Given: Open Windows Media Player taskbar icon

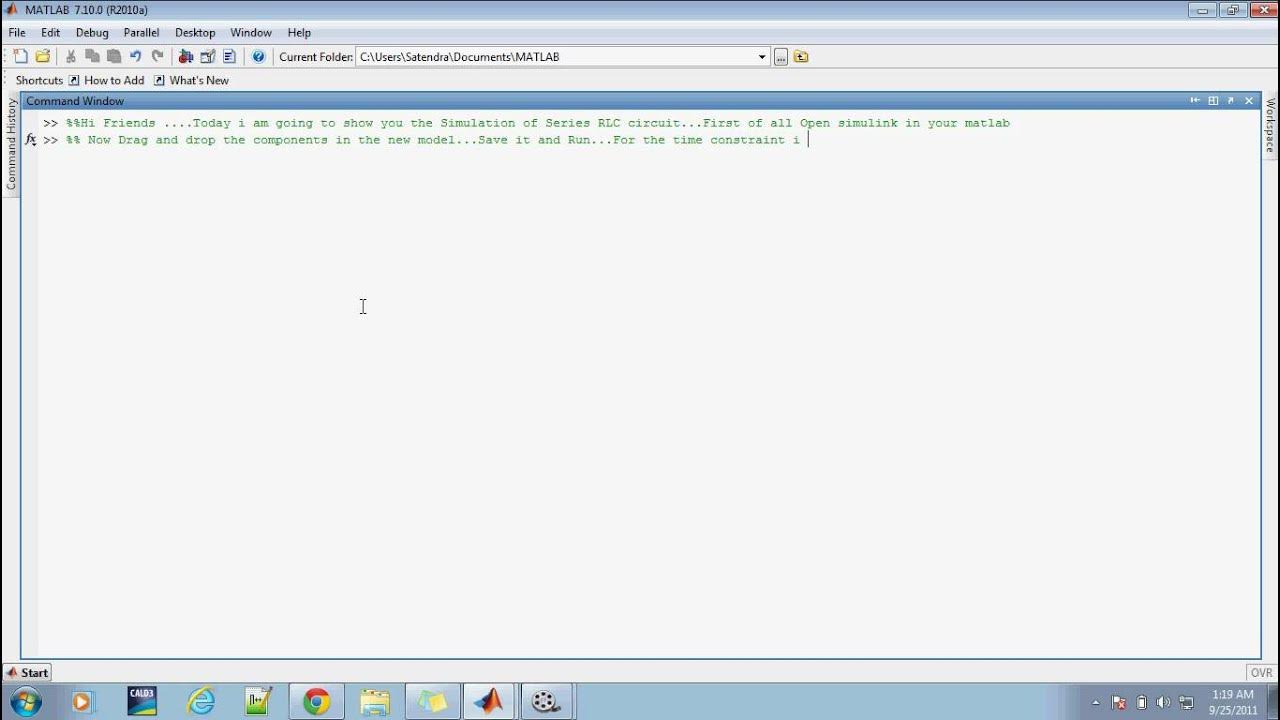Looking at the screenshot, I should (x=82, y=701).
